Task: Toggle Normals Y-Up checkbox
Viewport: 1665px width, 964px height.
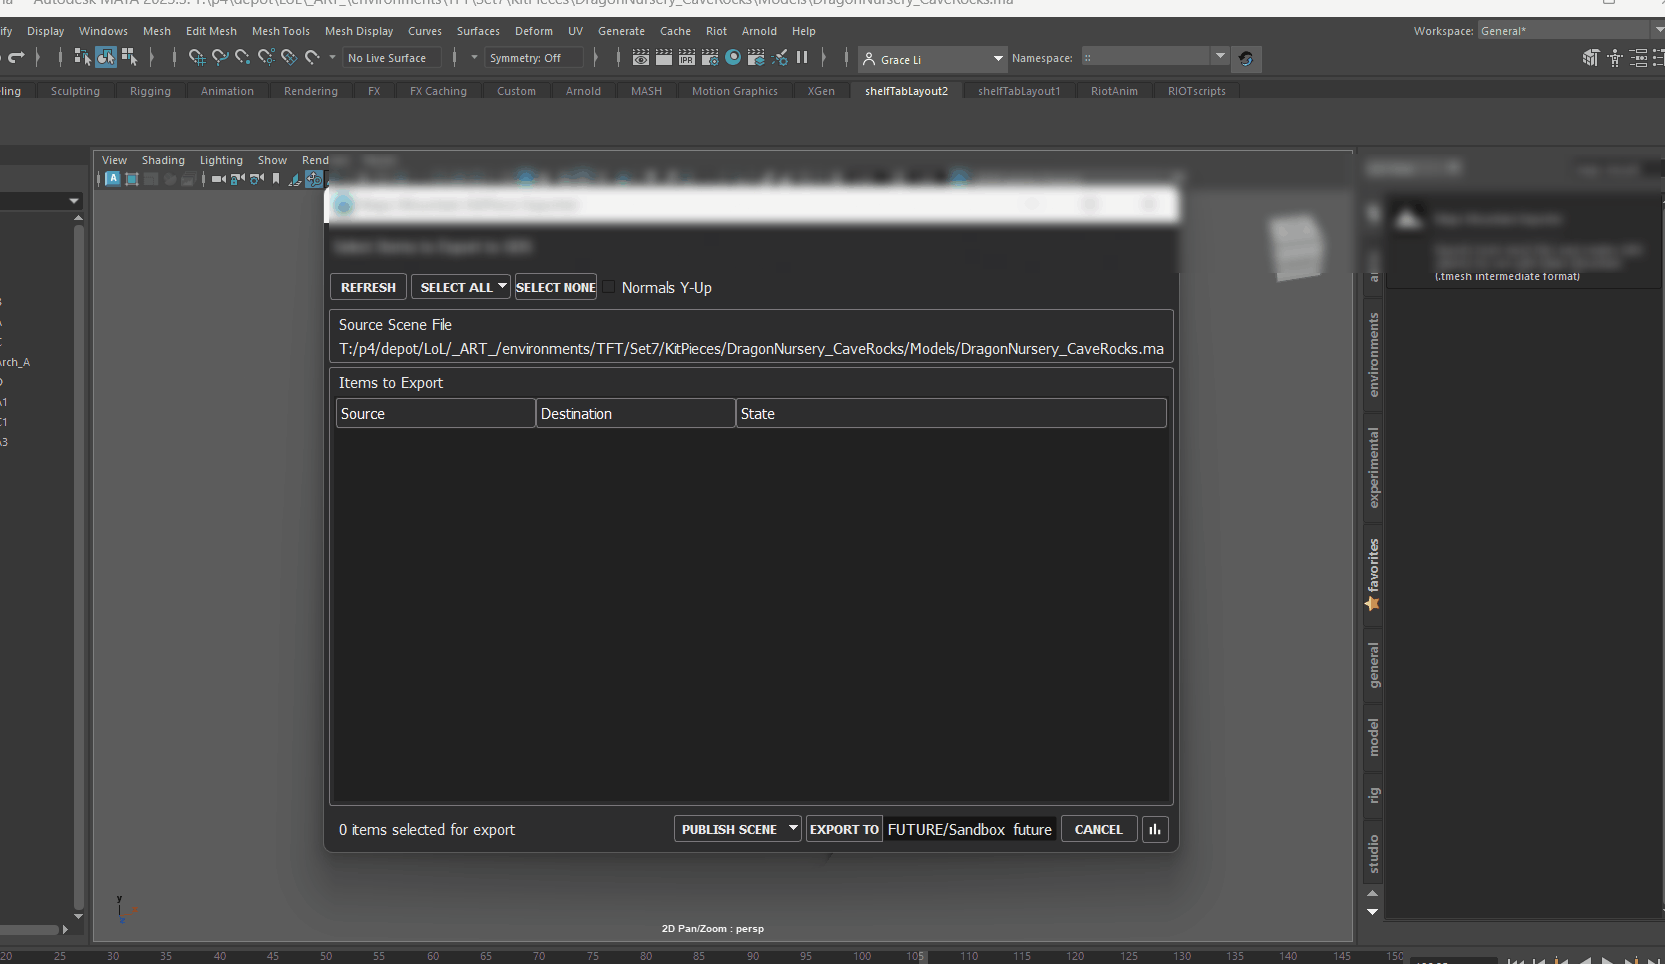Action: point(609,287)
